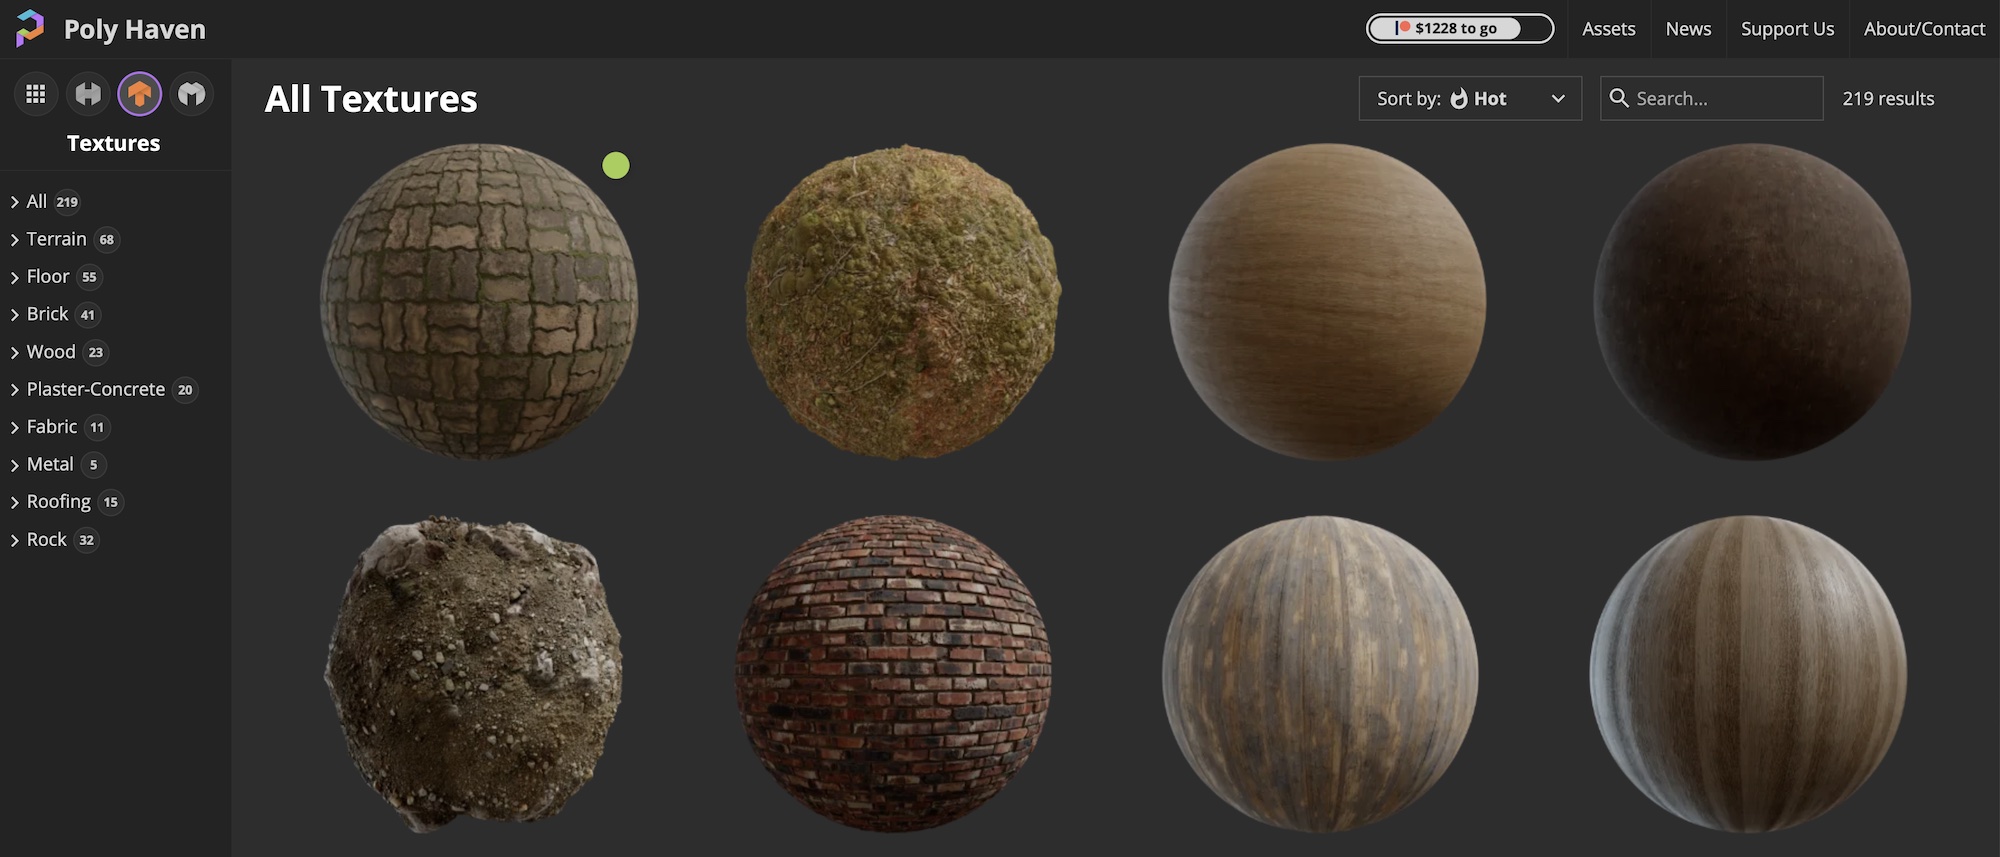Open the Assets menu
The height and width of the screenshot is (857, 2000).
click(x=1608, y=29)
